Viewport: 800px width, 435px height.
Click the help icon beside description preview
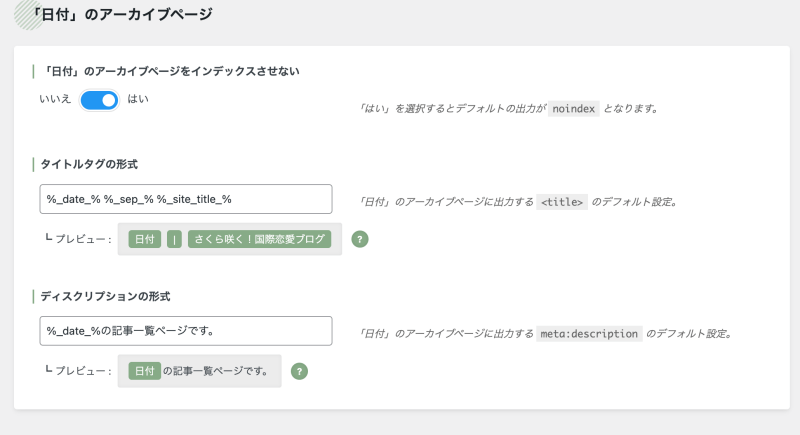(x=299, y=371)
